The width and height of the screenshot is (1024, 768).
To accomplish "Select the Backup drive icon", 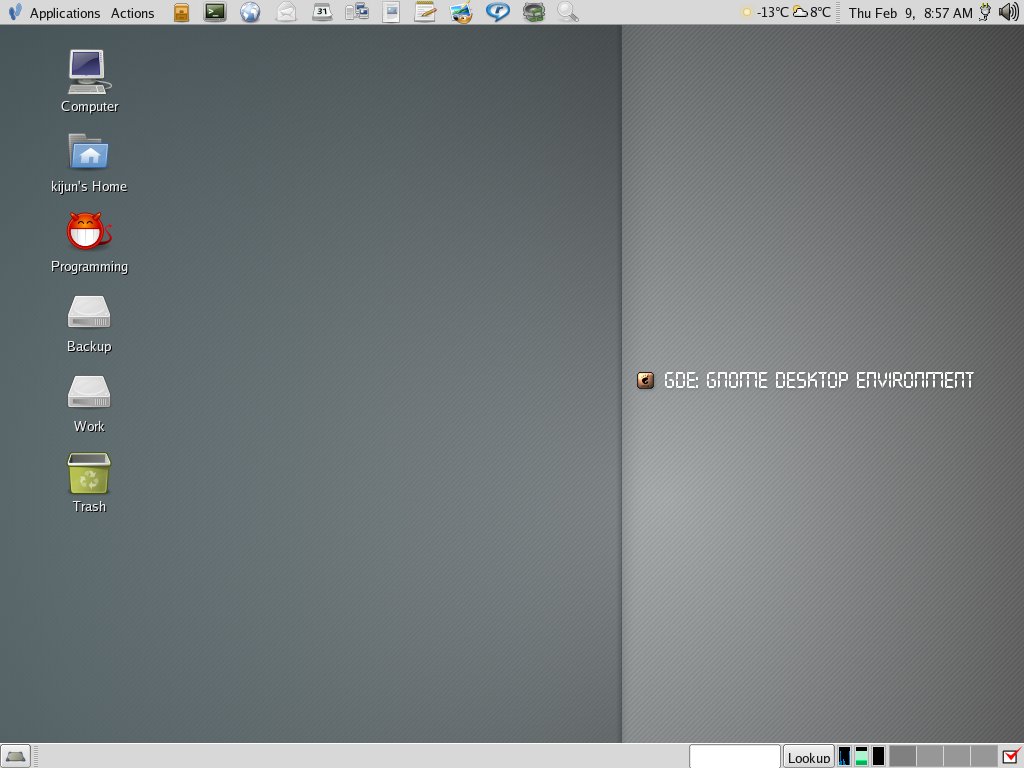I will click(89, 312).
